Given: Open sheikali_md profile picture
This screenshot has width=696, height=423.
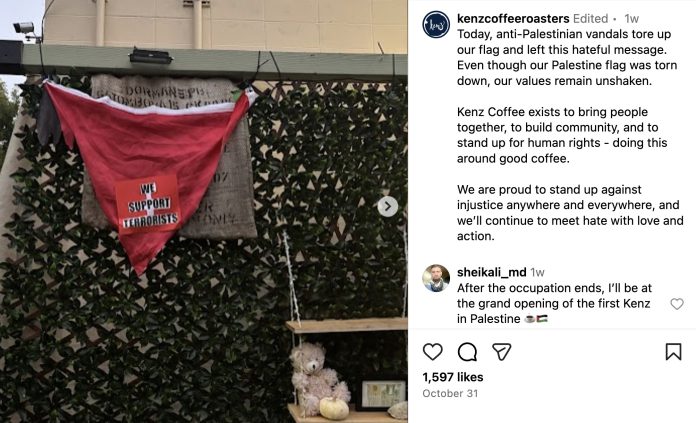Looking at the screenshot, I should (x=436, y=278).
